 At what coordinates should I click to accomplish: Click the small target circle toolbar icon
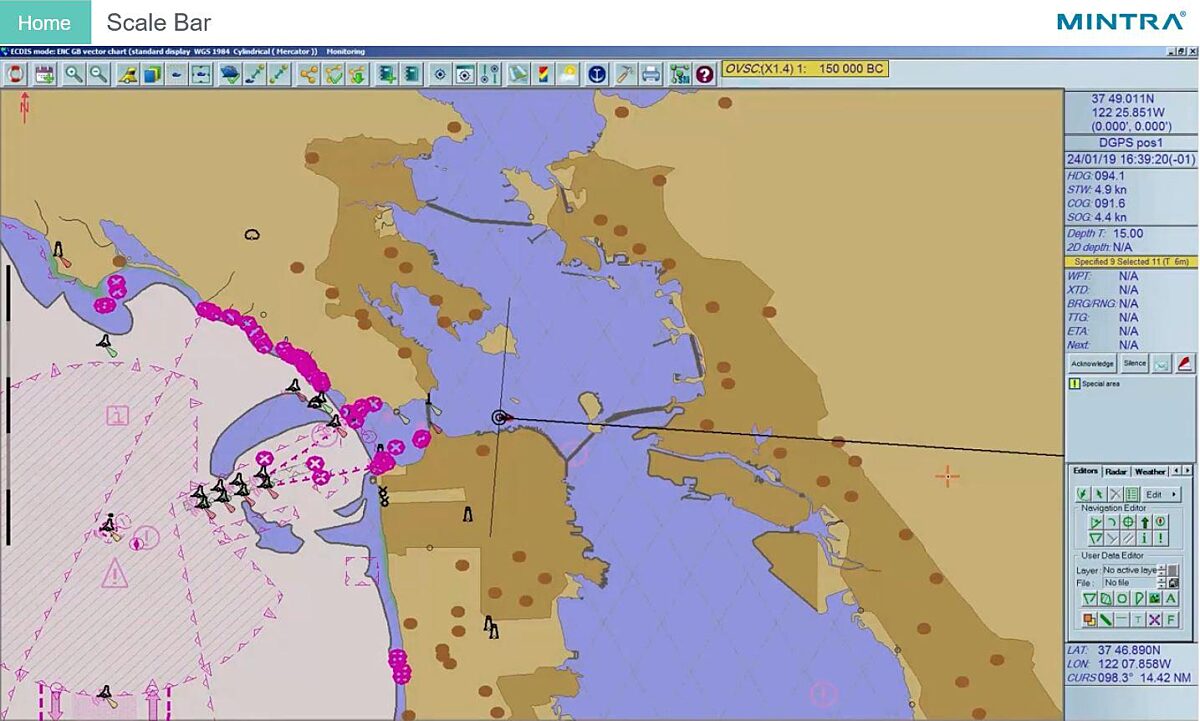click(440, 74)
